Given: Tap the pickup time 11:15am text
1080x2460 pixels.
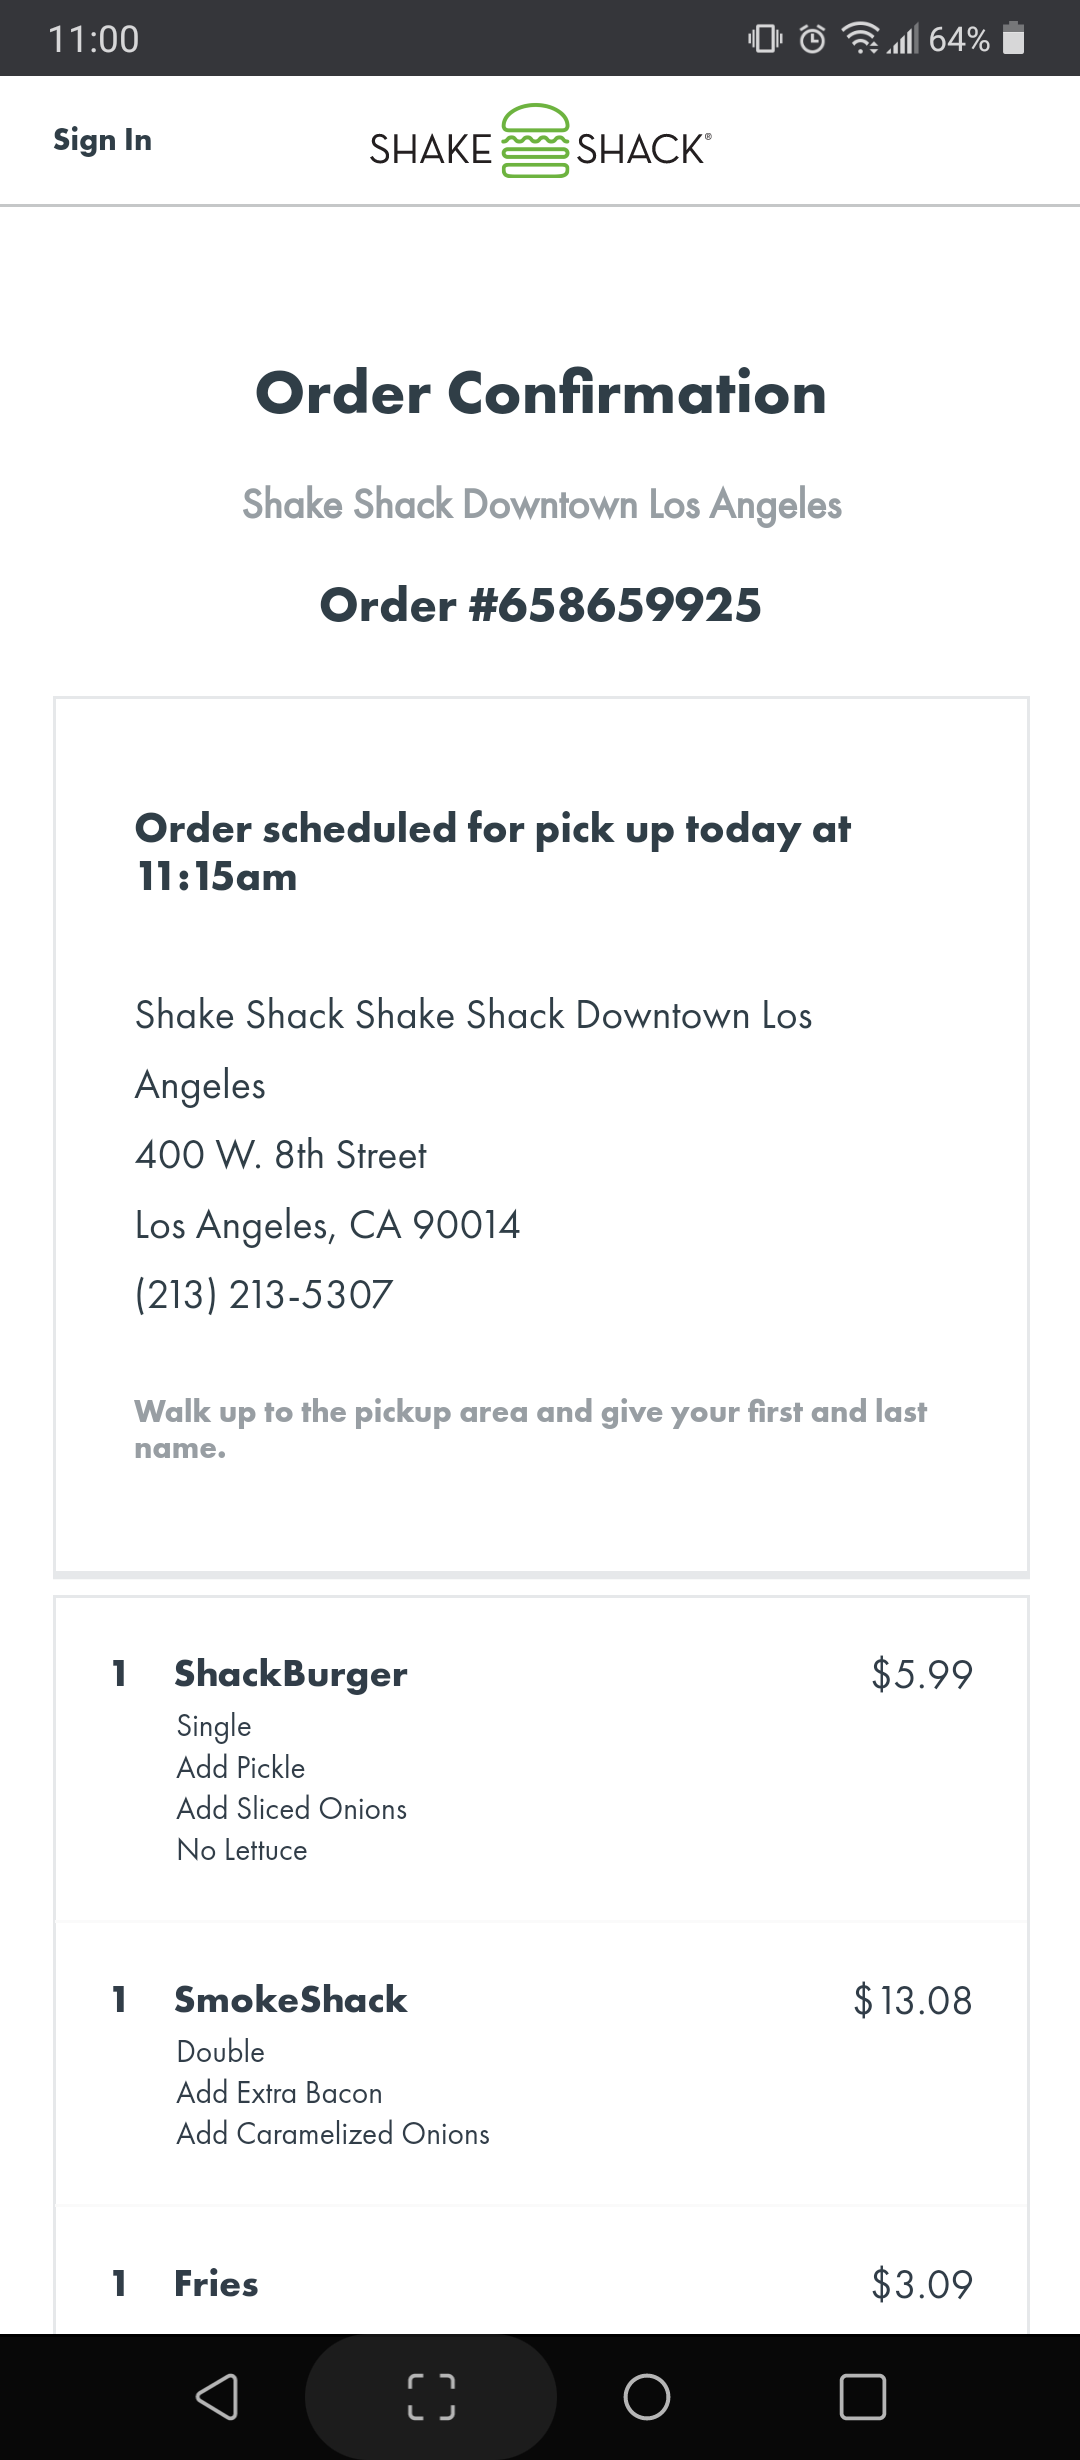Looking at the screenshot, I should pos(217,877).
